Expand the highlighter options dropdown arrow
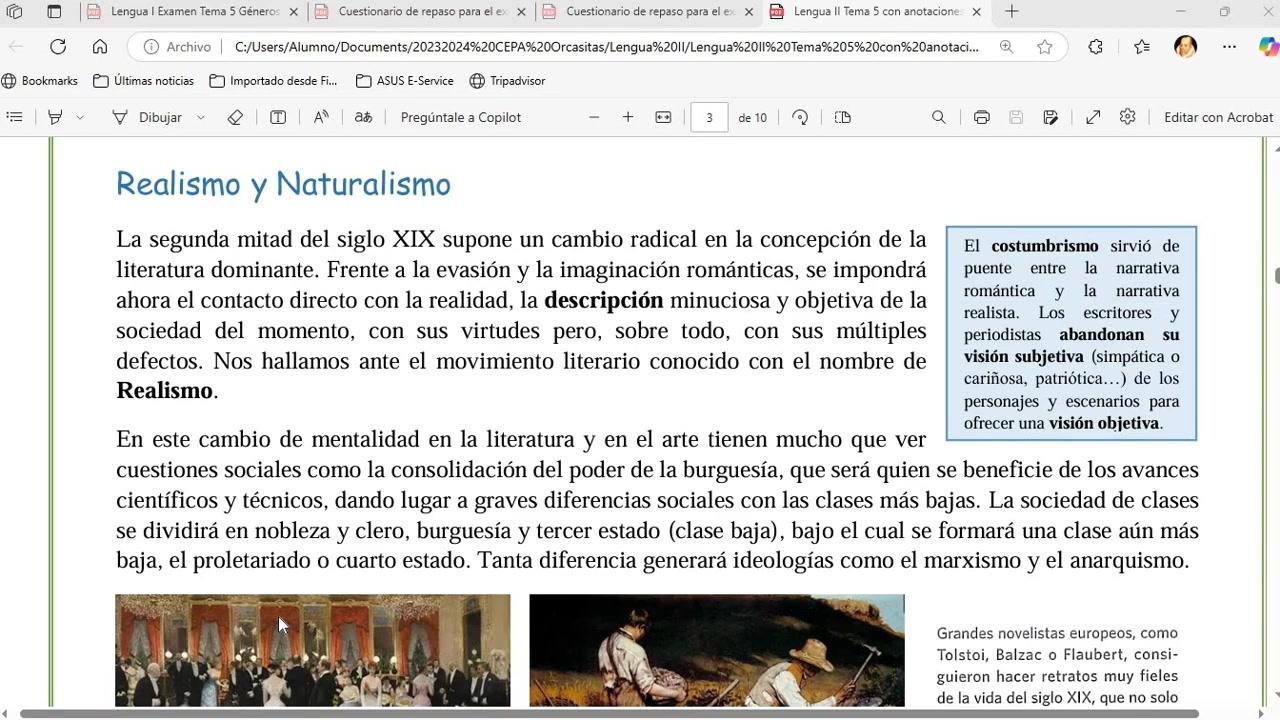The height and width of the screenshot is (720, 1280). 80,117
